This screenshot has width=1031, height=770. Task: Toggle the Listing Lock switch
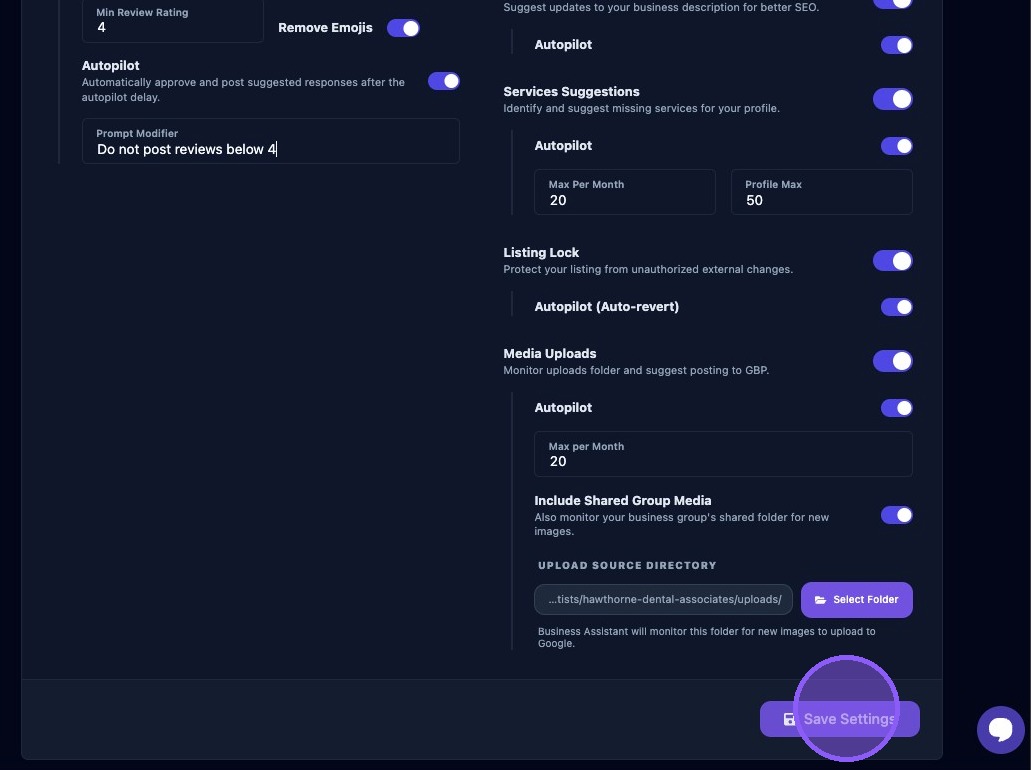tap(892, 260)
